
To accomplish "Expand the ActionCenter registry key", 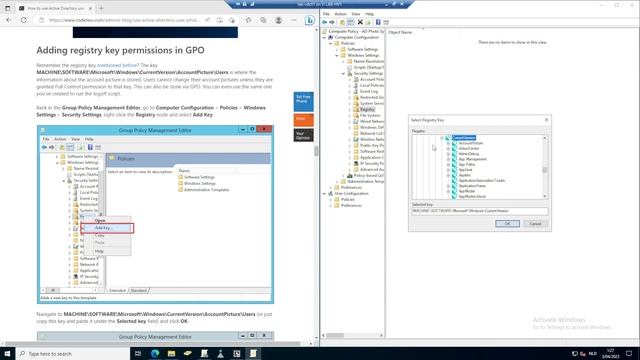I will [448, 149].
